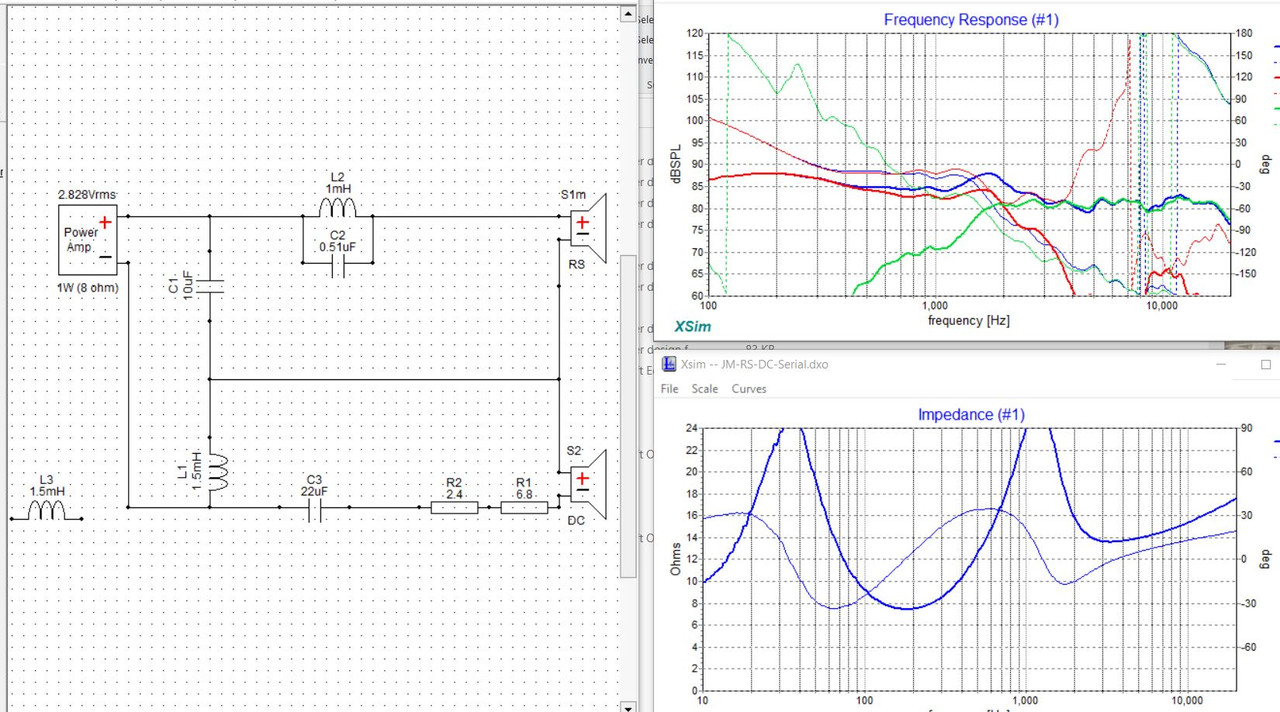The height and width of the screenshot is (712, 1280).
Task: Click schematic scrollbar down arrow
Action: [x=628, y=705]
